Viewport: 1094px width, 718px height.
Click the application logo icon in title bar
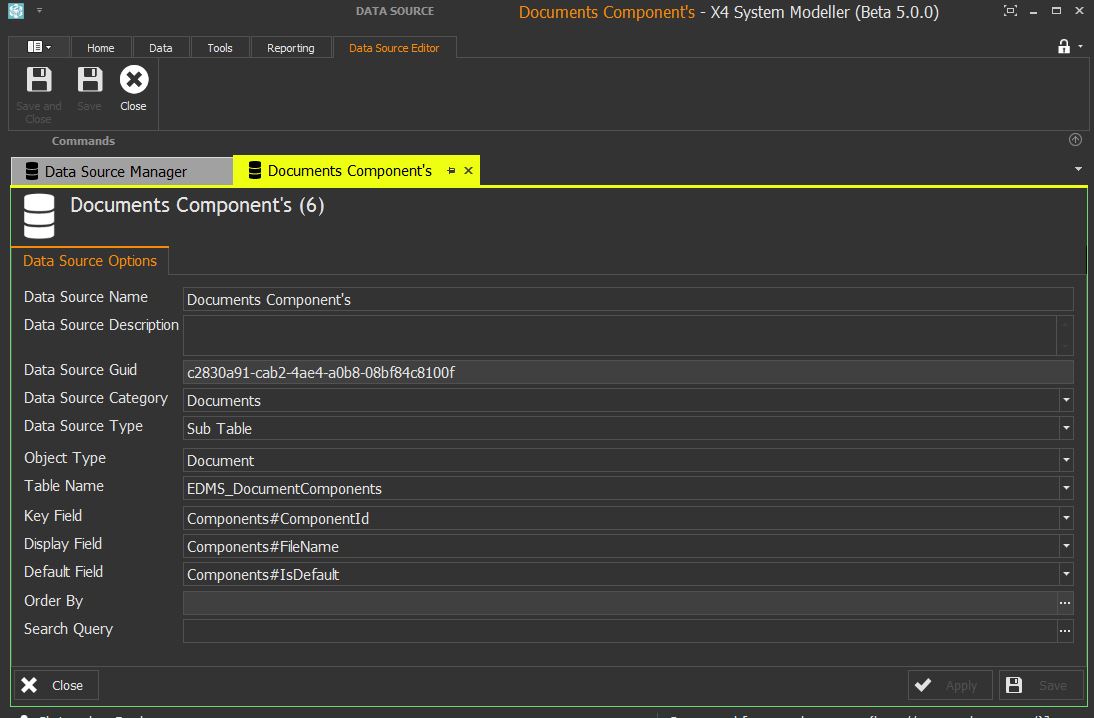click(x=16, y=10)
